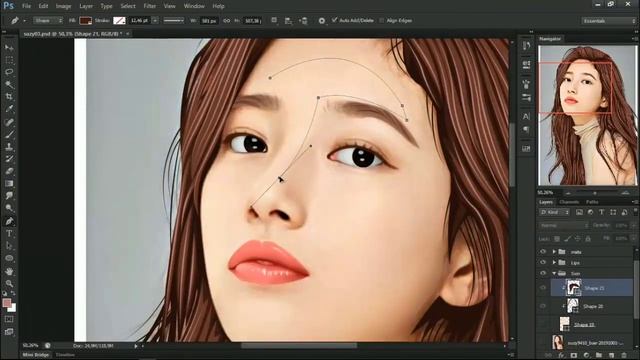Viewport: 640px width, 360px height.
Task: Select the Zoom tool in toolbox
Action: coord(9,283)
